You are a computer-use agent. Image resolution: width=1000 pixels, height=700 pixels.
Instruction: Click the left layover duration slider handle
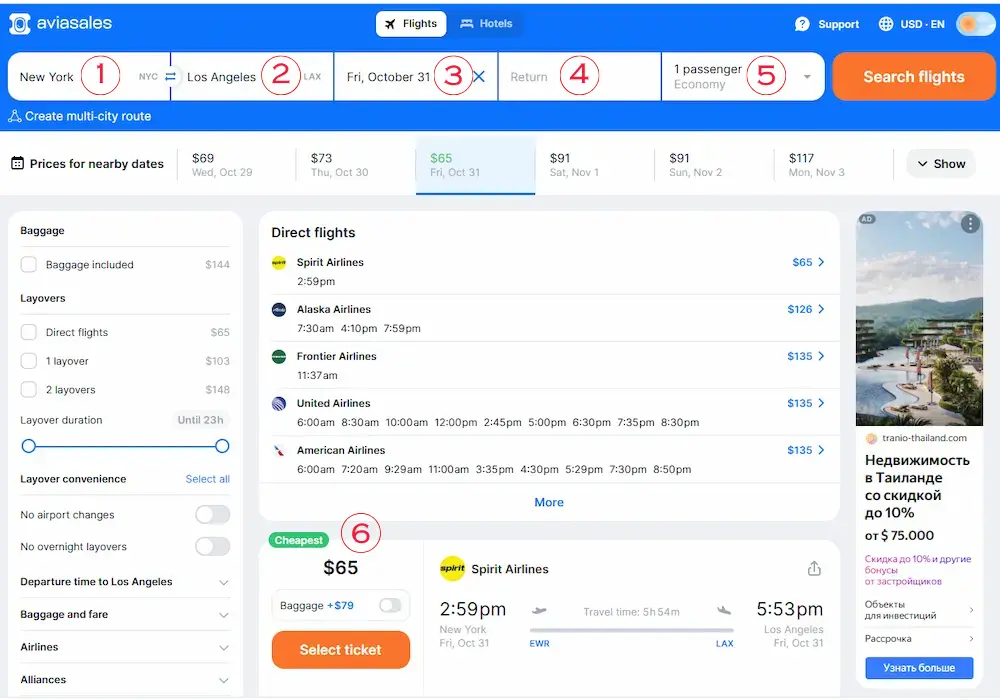click(29, 446)
